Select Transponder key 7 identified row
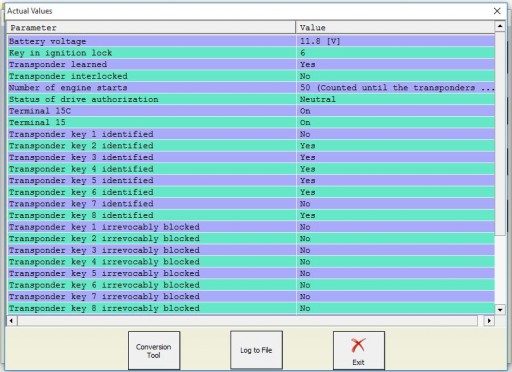The height and width of the screenshot is (372, 512). pos(251,204)
